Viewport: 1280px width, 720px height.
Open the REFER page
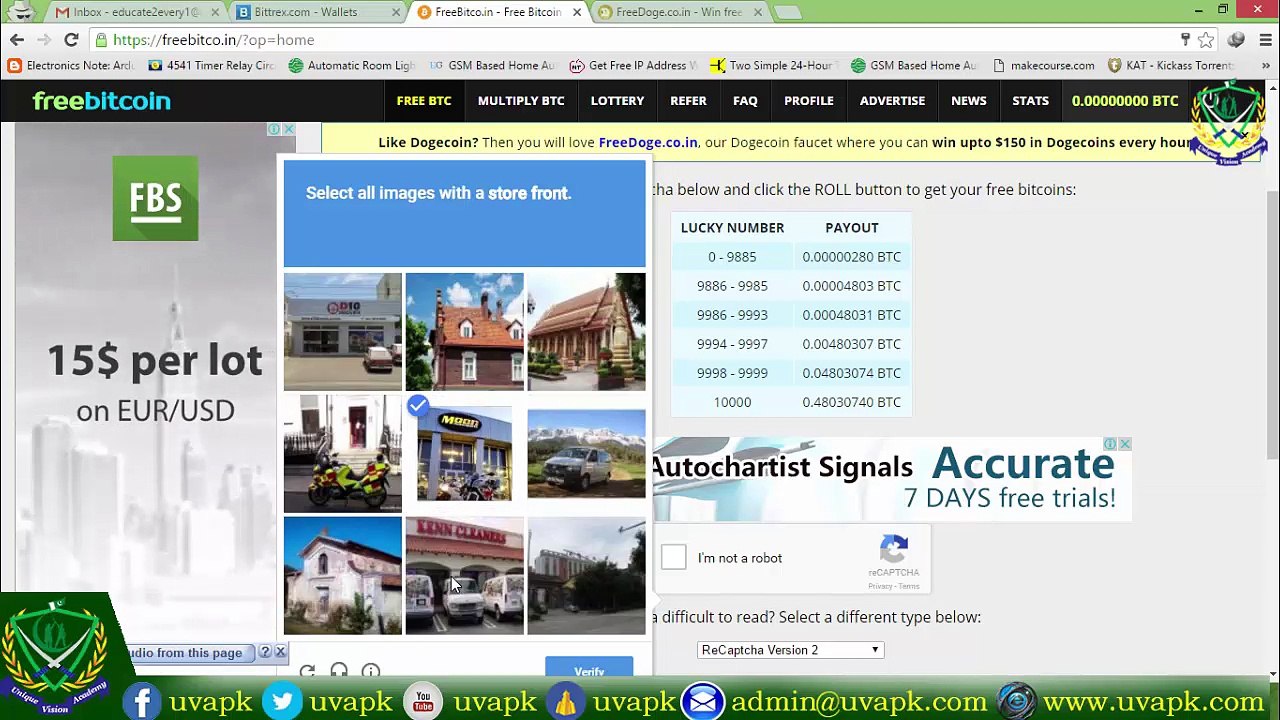click(x=688, y=101)
